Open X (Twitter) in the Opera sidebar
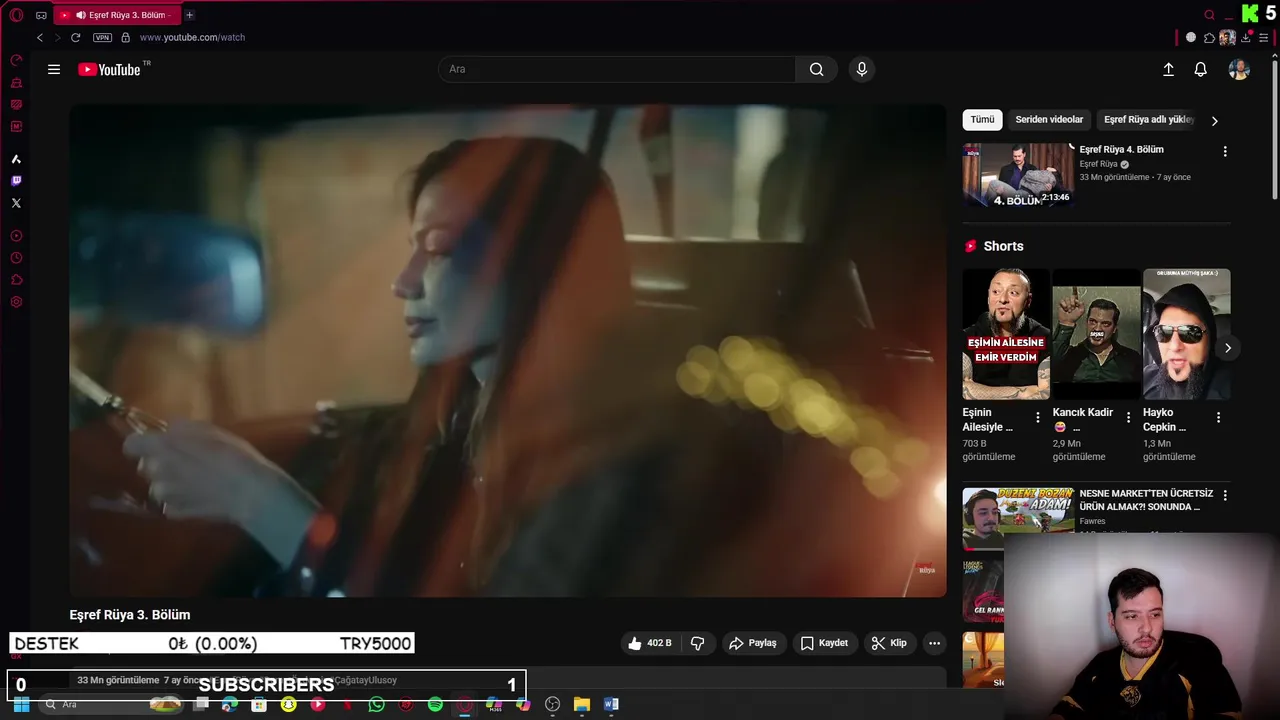The image size is (1280, 720). [x=16, y=203]
